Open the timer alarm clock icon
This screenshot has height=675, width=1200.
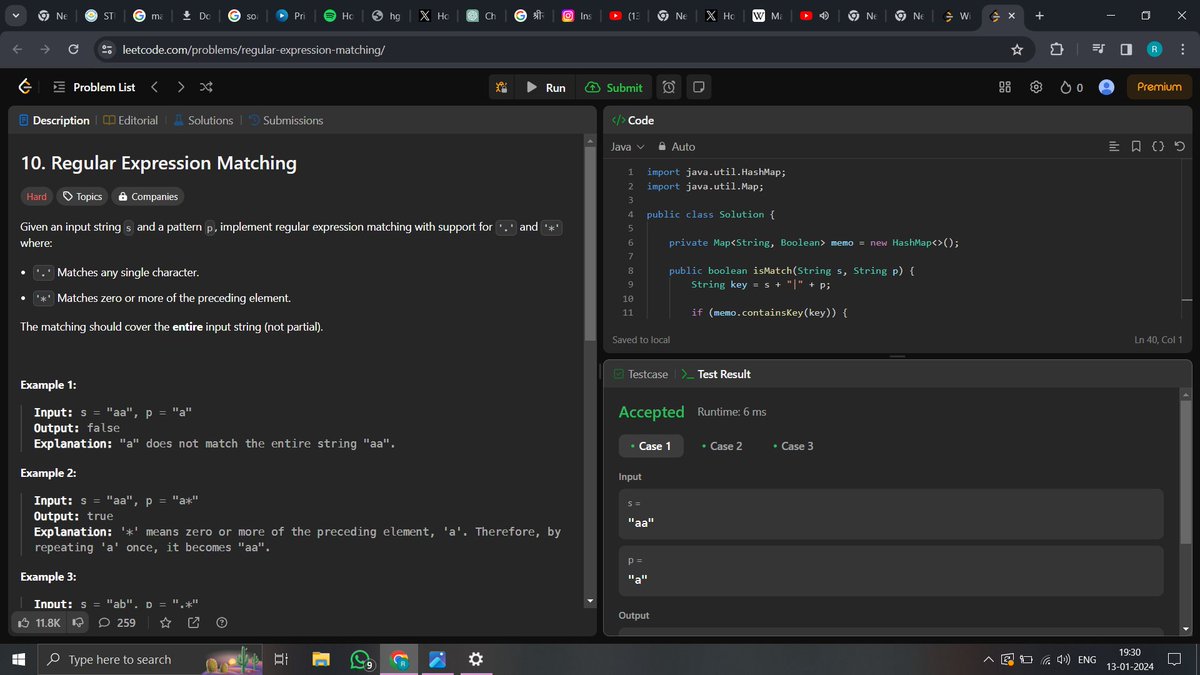[669, 87]
